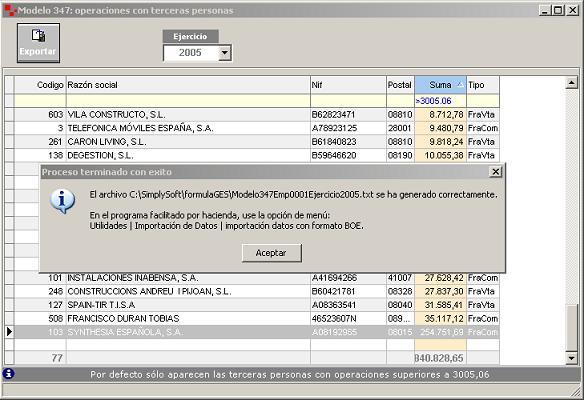Click Suma value 35.117,12

click(441, 318)
